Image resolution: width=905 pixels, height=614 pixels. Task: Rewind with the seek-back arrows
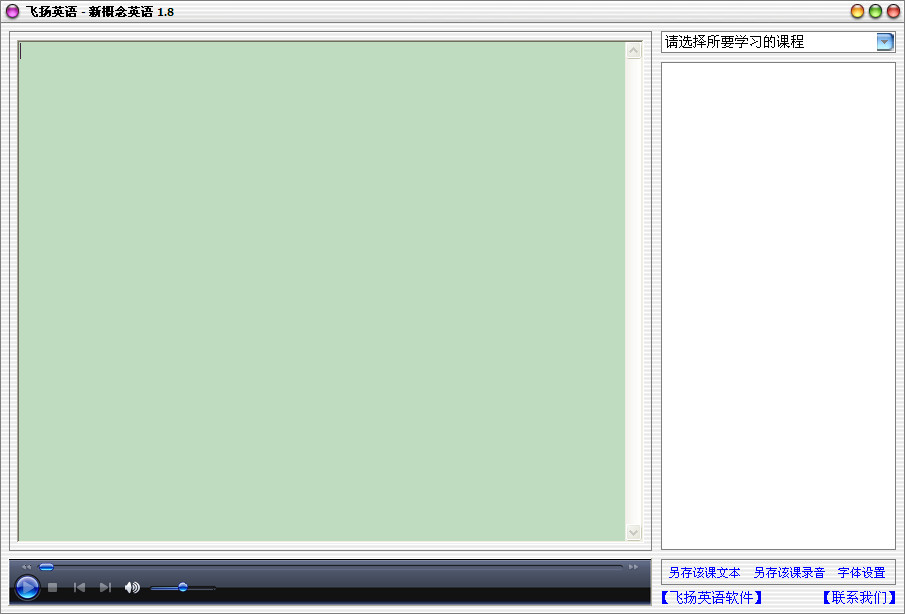coord(27,567)
